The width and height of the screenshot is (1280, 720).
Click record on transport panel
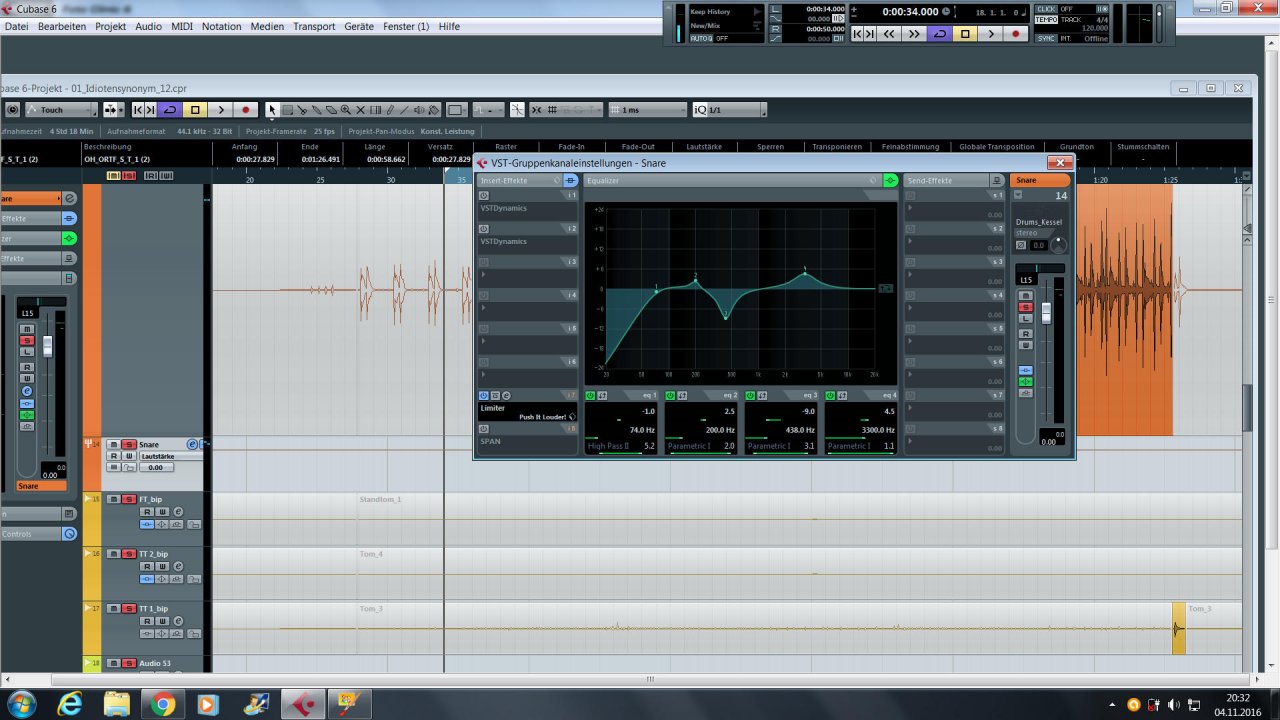(1016, 34)
